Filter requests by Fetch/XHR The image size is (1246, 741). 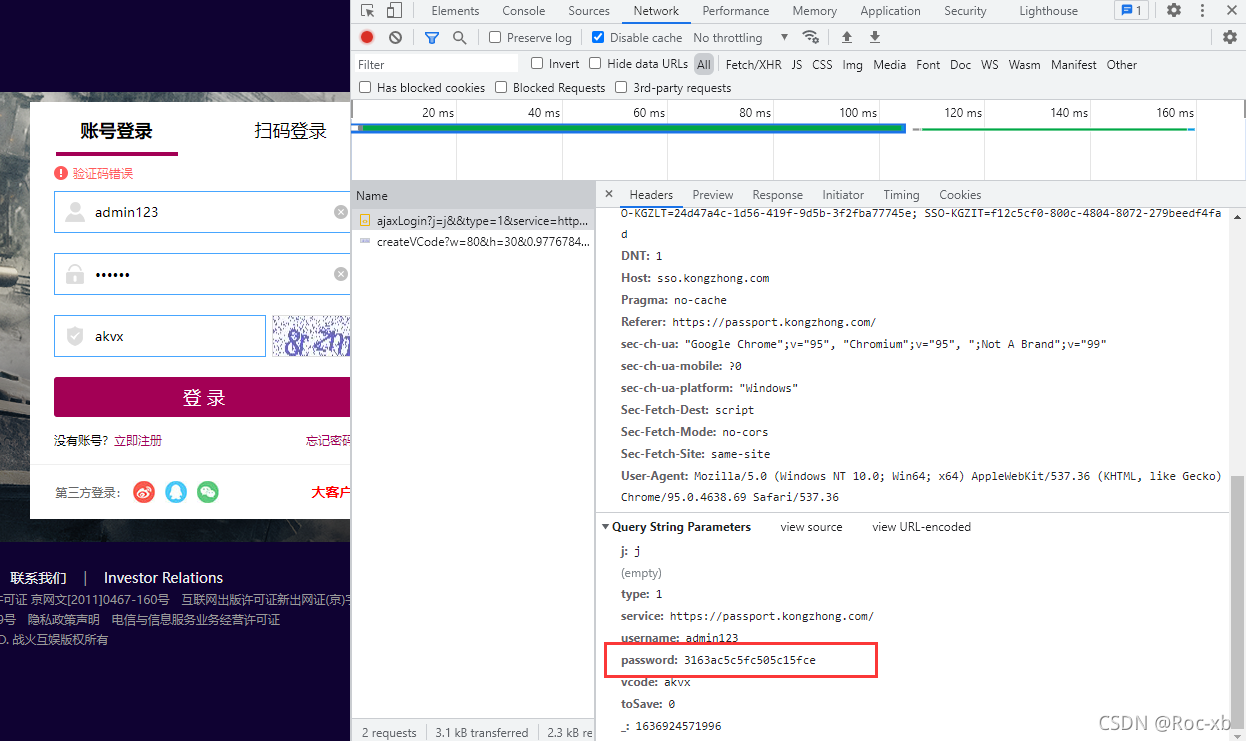754,64
